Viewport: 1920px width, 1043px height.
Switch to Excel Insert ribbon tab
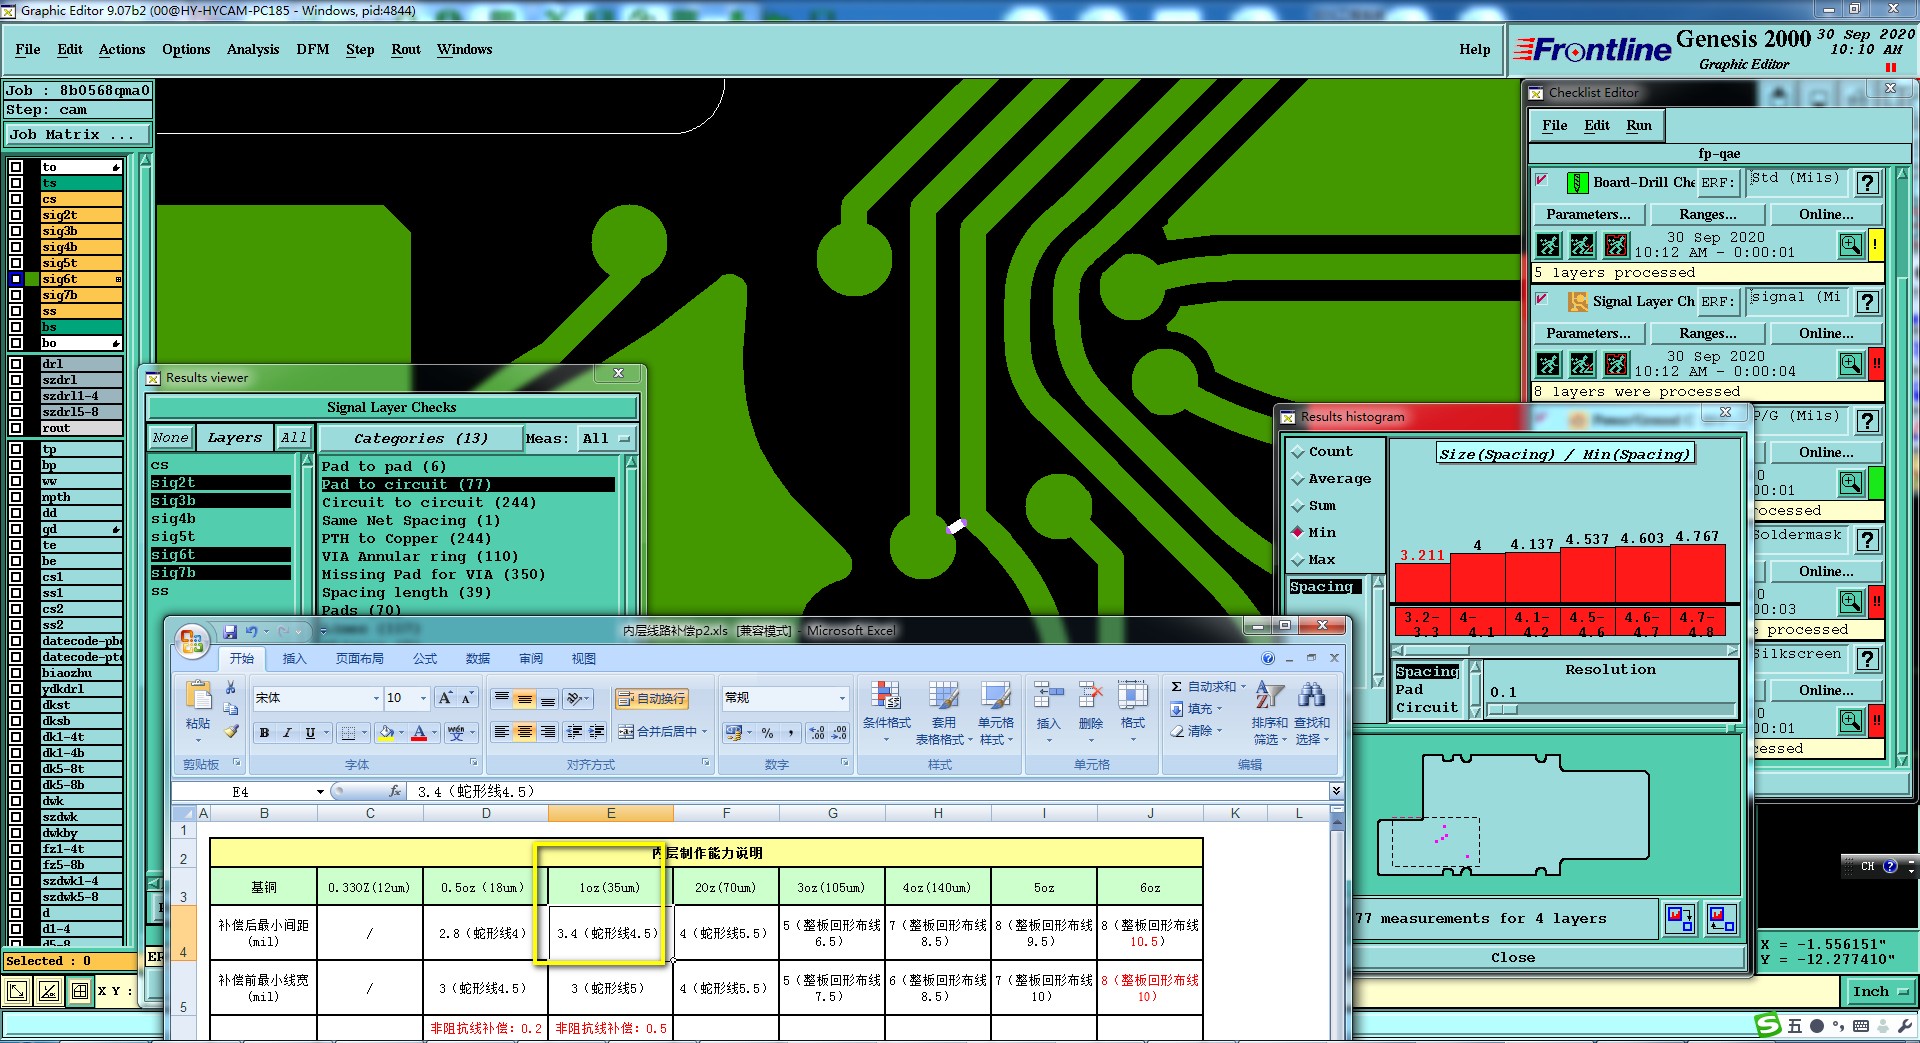coord(294,658)
